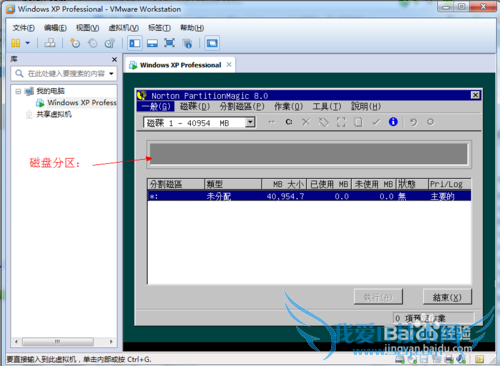Image resolution: width=500 pixels, height=366 pixels.
Task: Toggle the thumbnail bar view icon
Action: [x=152, y=43]
